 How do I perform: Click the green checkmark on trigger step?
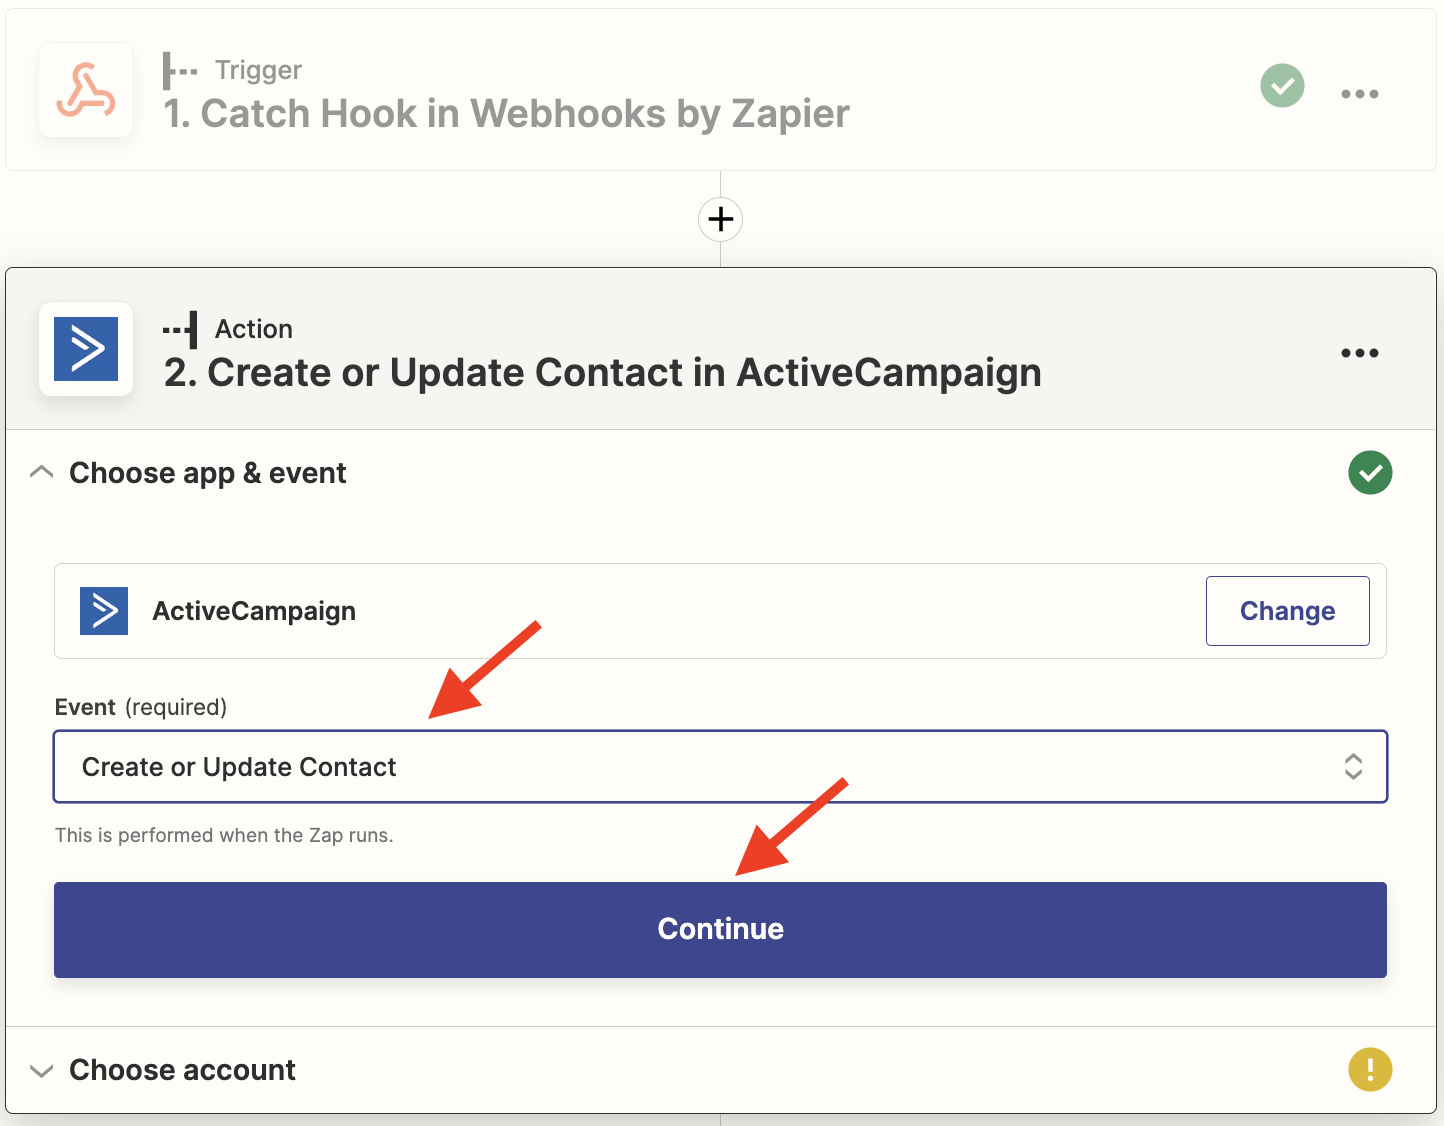1282,86
